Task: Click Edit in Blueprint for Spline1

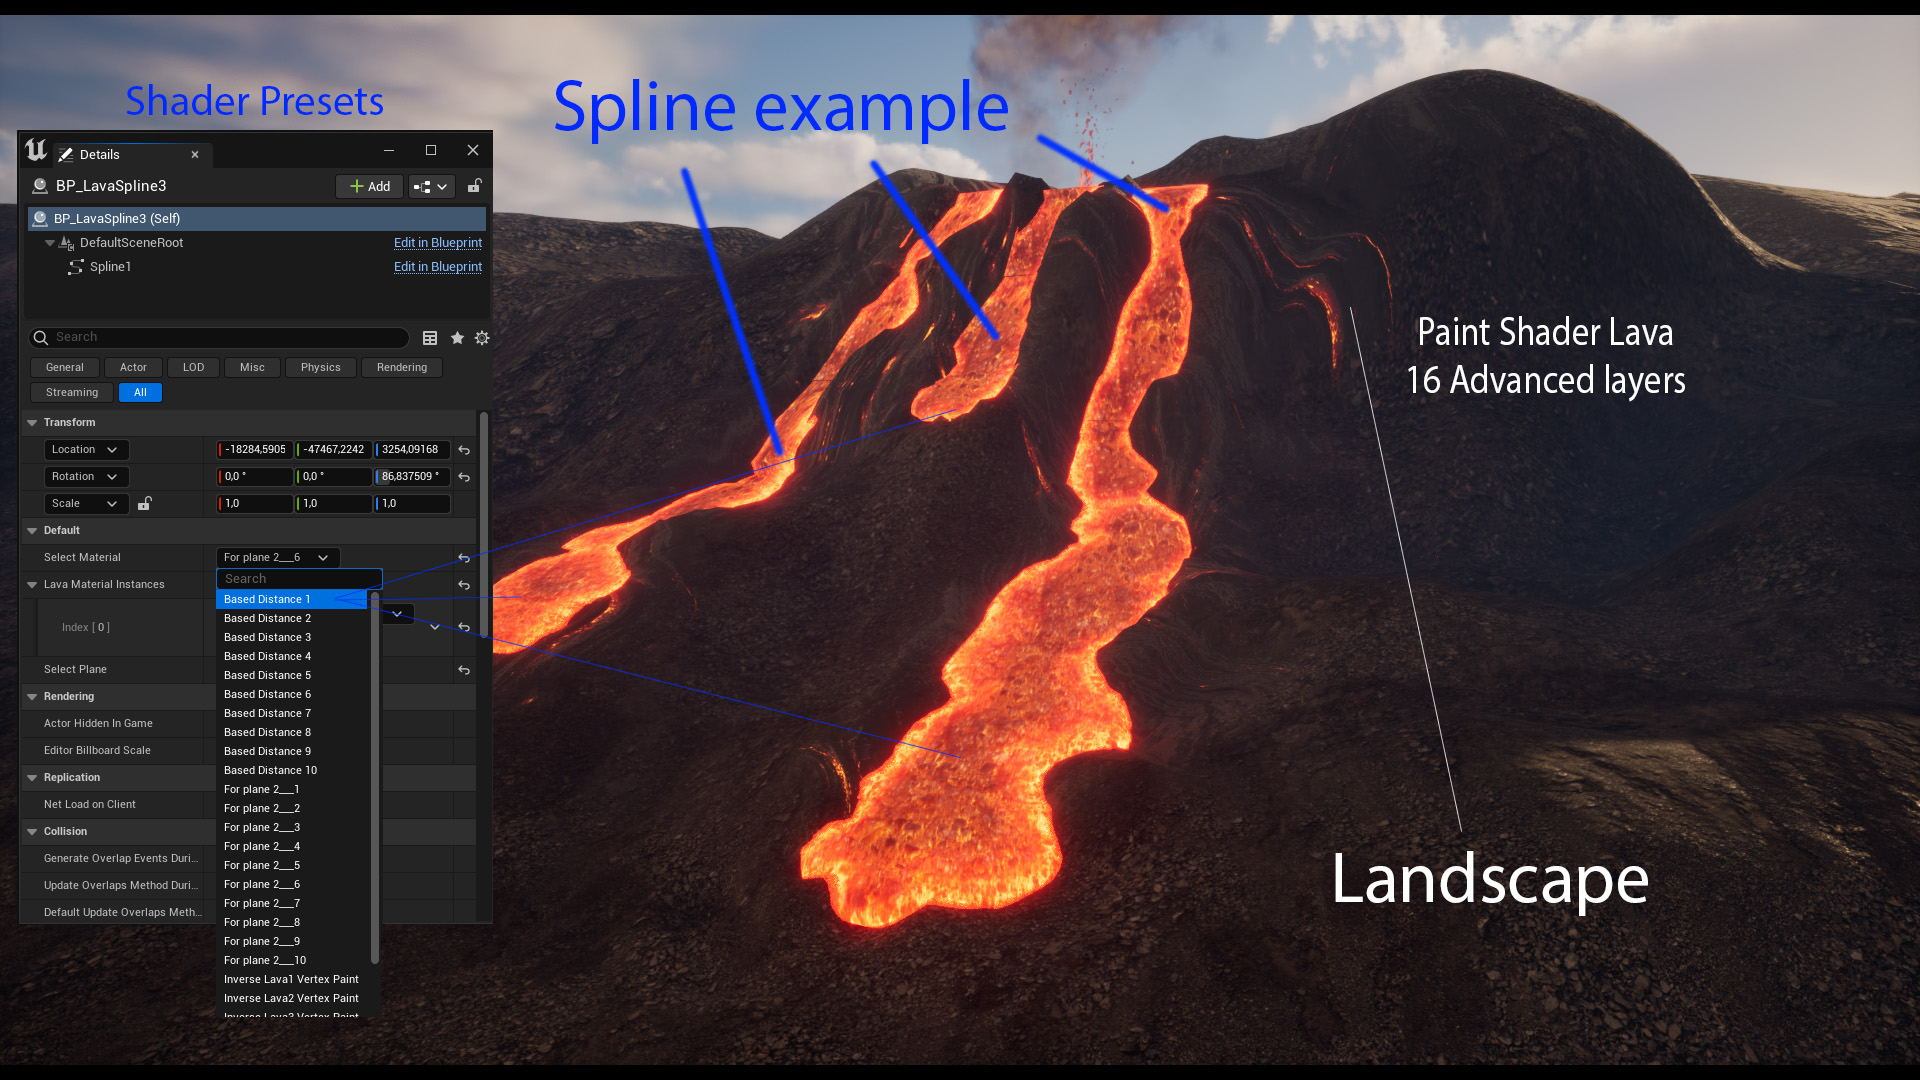Action: 438,266
